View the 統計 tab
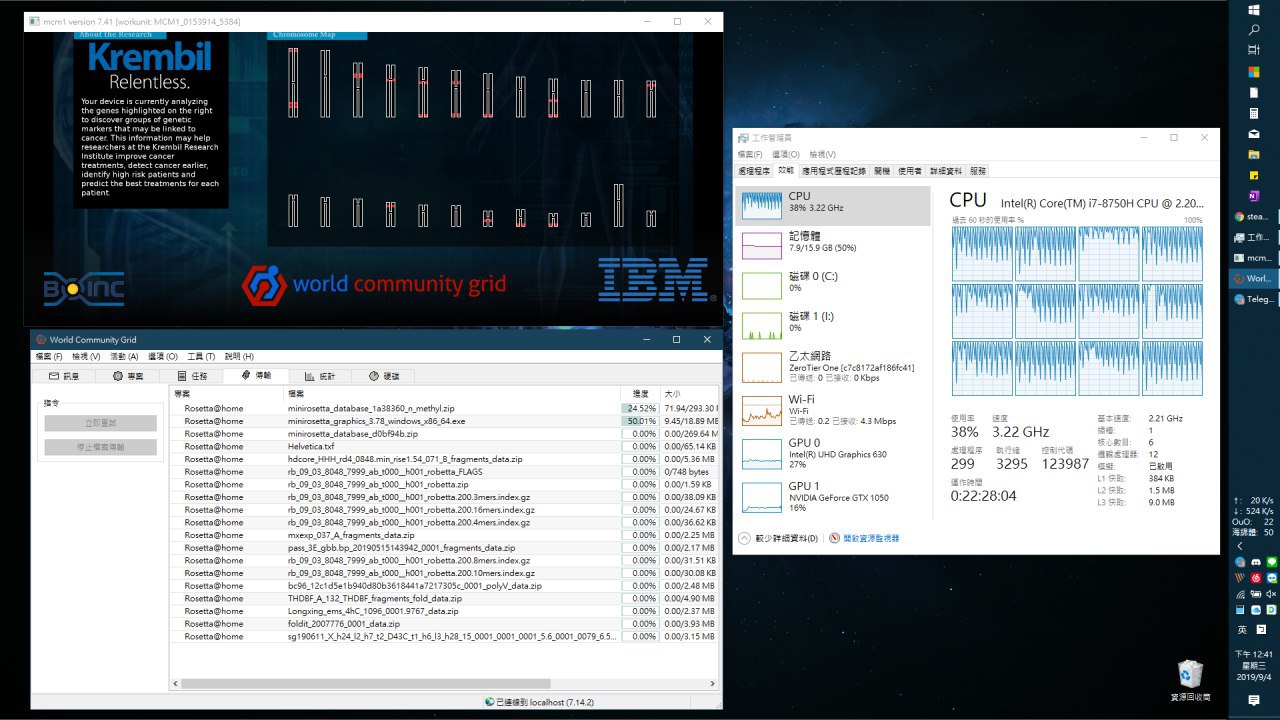 (320, 376)
